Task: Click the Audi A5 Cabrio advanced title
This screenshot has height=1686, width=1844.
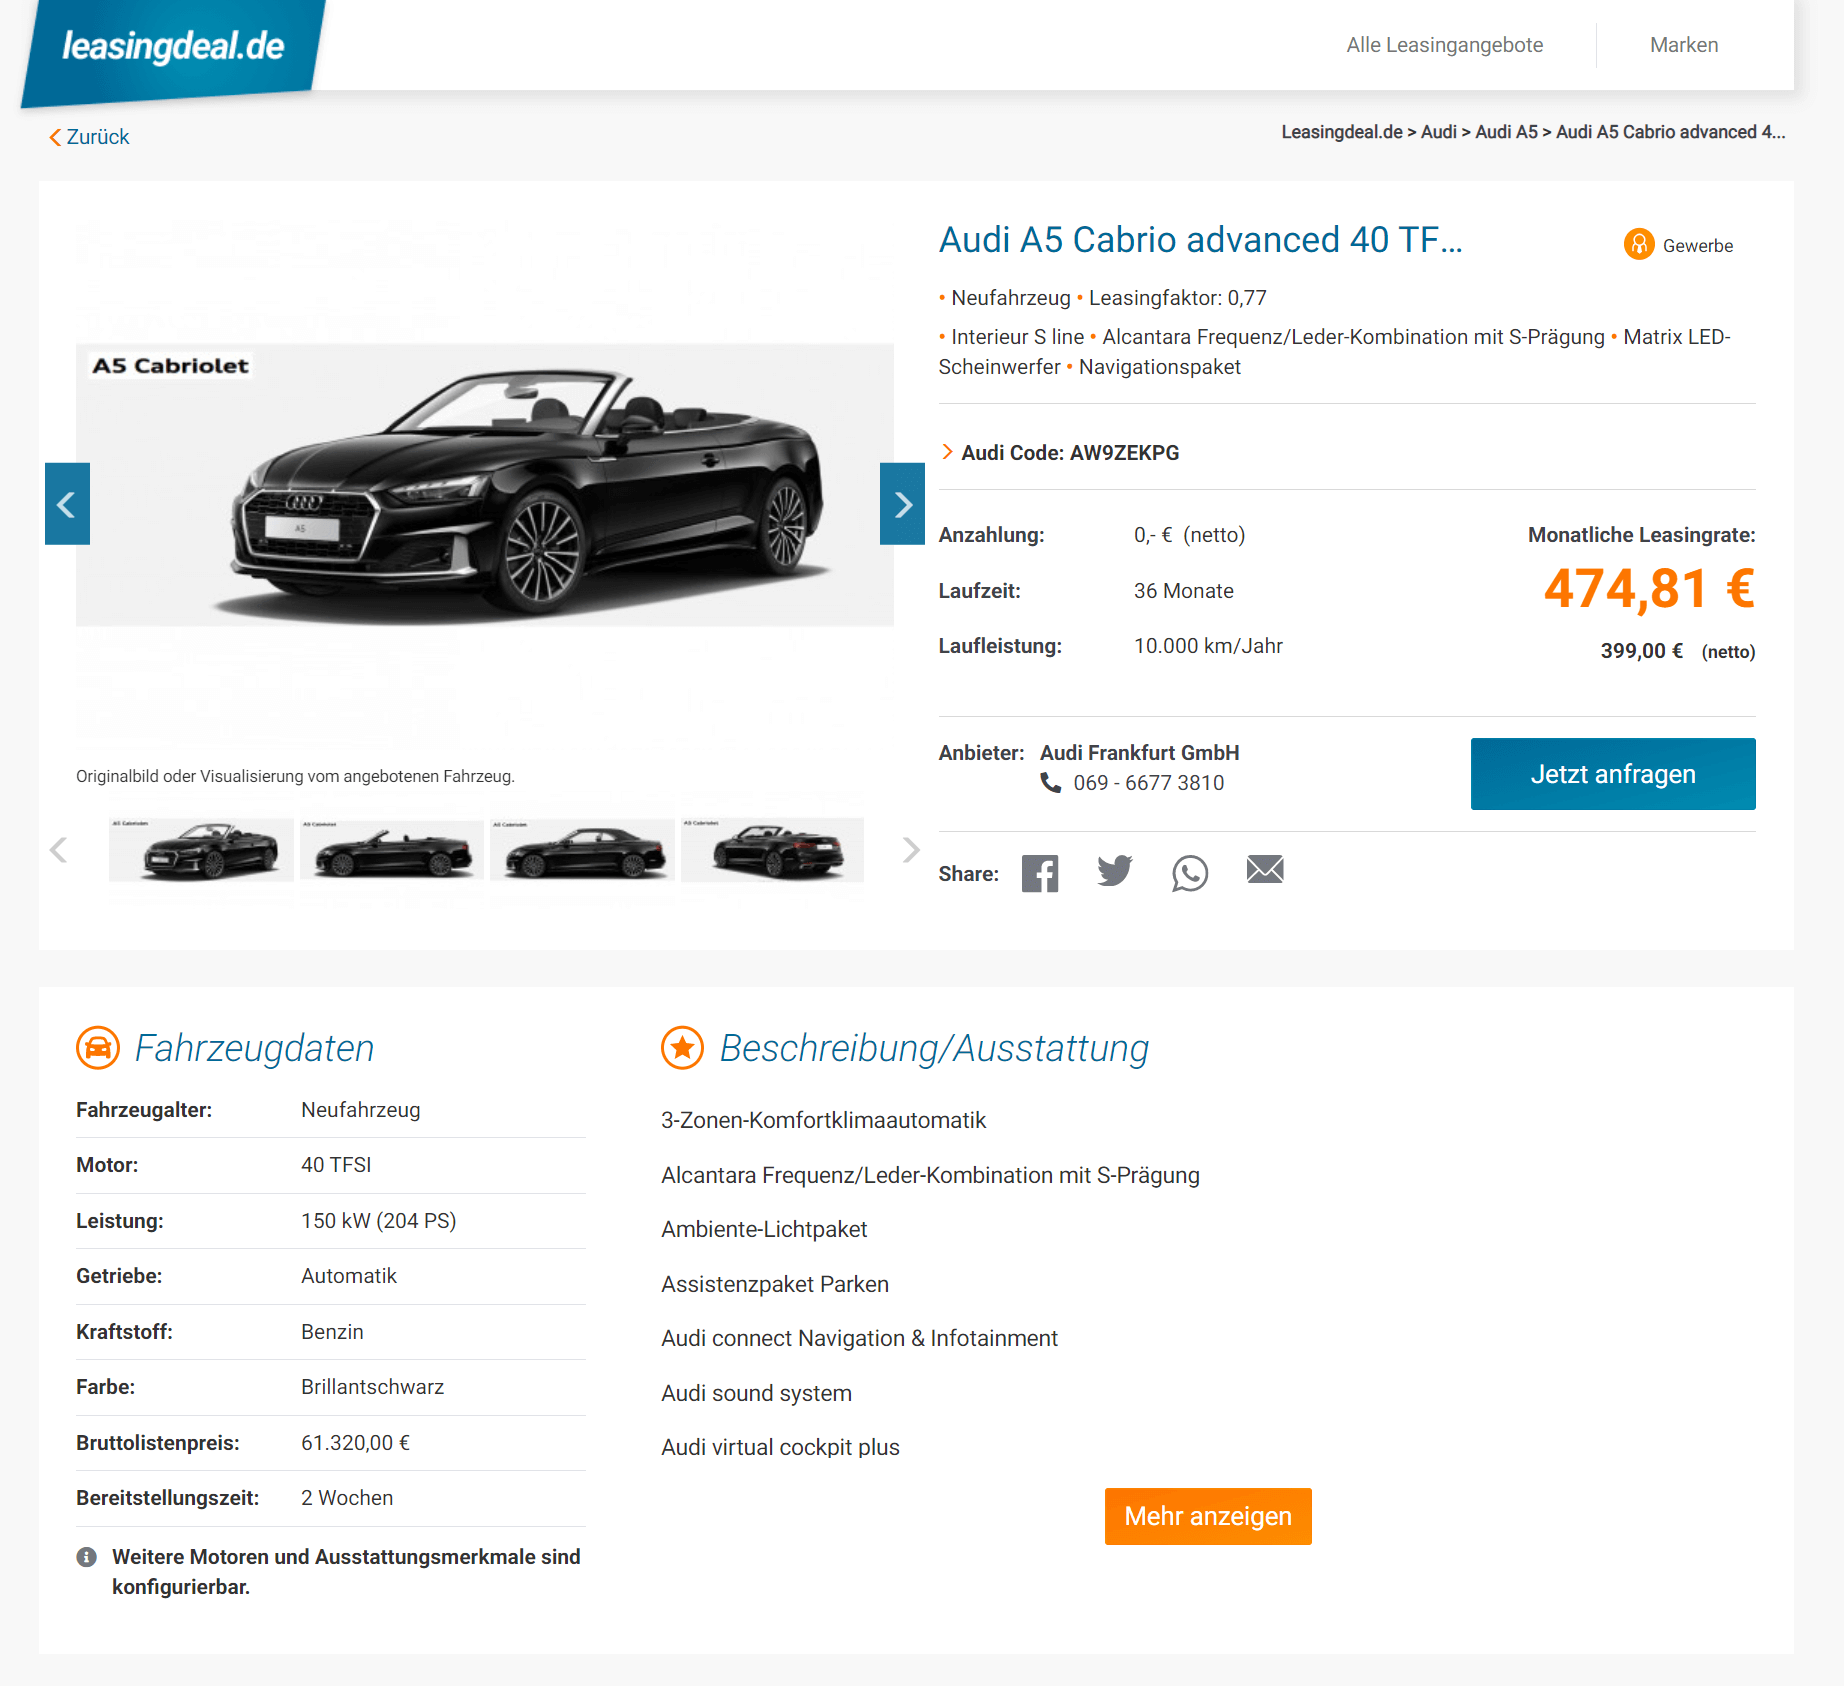Action: click(1200, 240)
